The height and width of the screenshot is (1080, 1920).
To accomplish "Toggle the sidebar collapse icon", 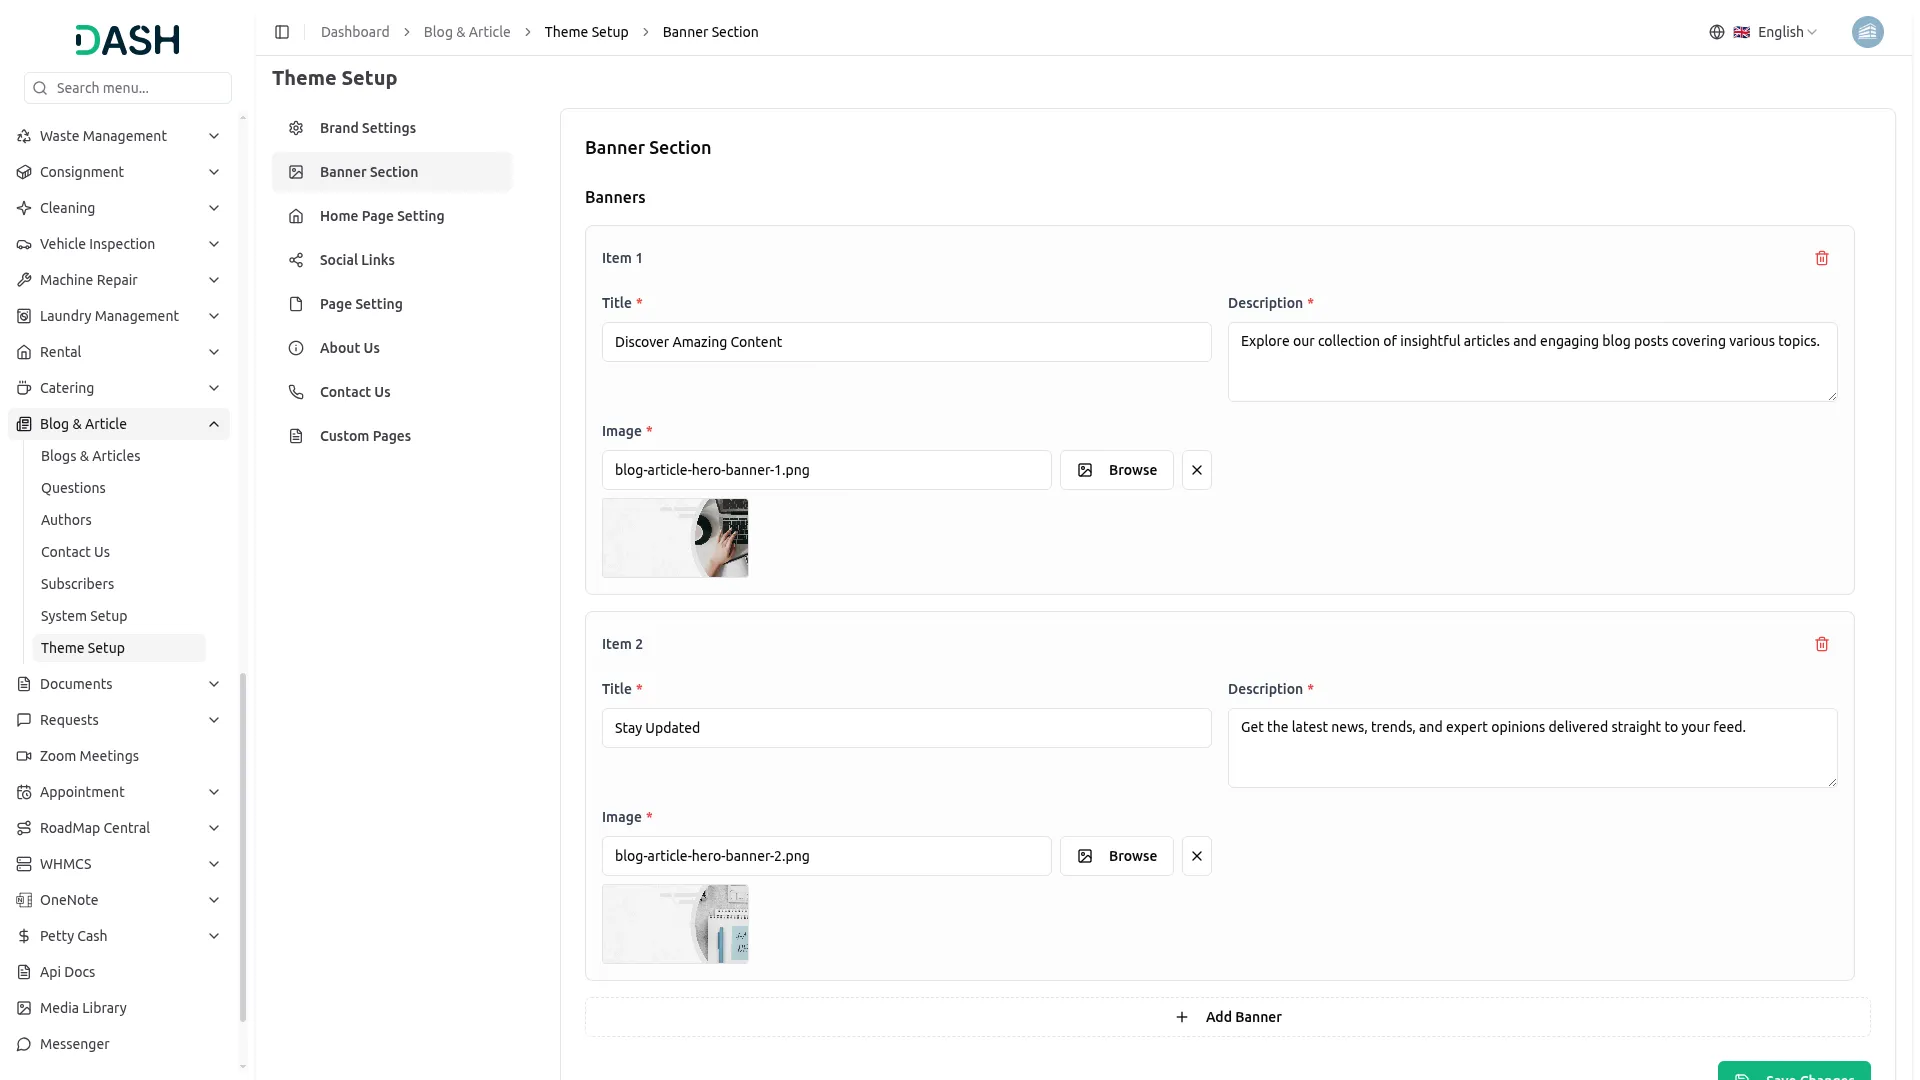I will (282, 32).
